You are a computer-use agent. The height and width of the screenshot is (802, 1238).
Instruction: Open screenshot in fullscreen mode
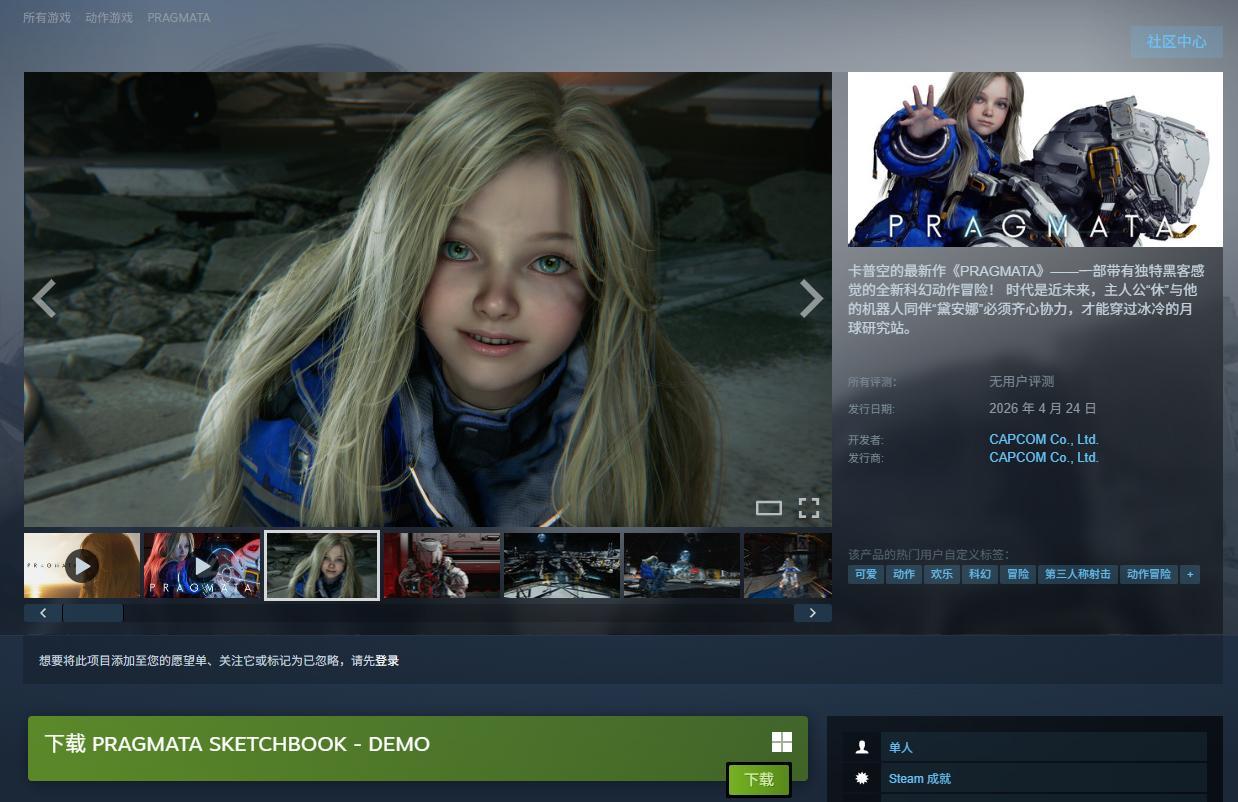point(809,508)
